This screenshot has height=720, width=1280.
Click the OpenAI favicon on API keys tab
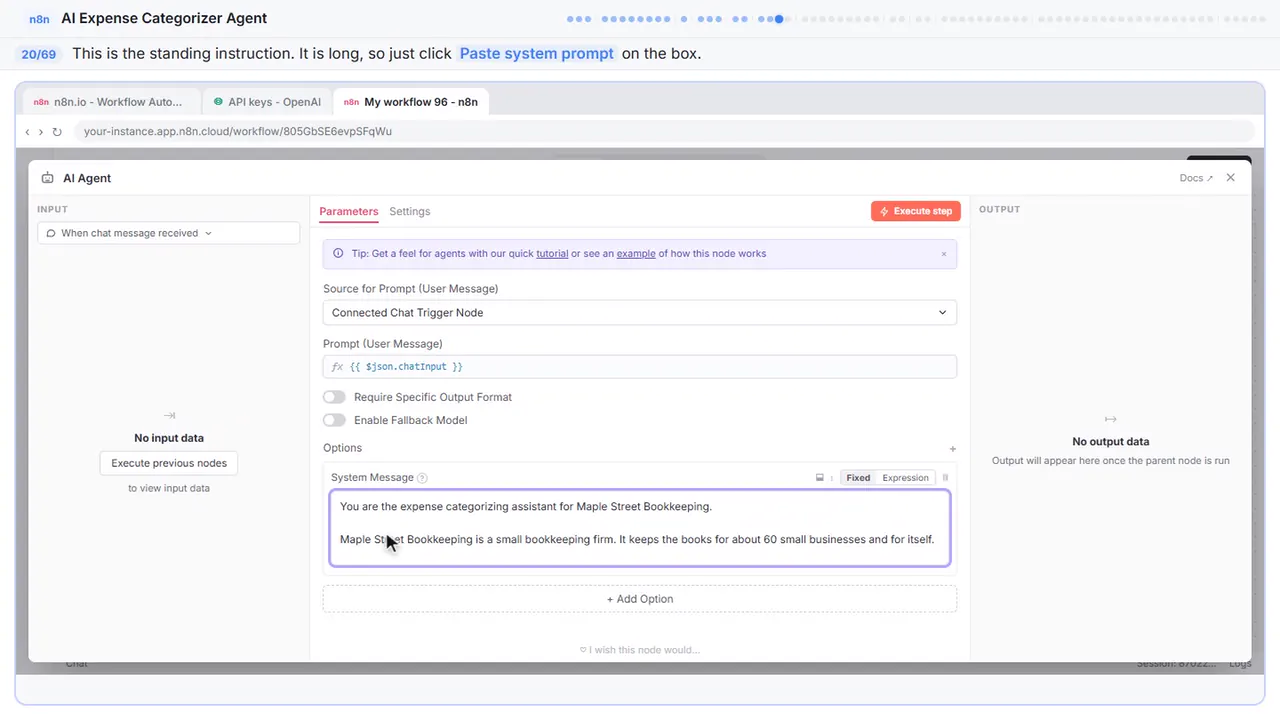click(x=218, y=102)
